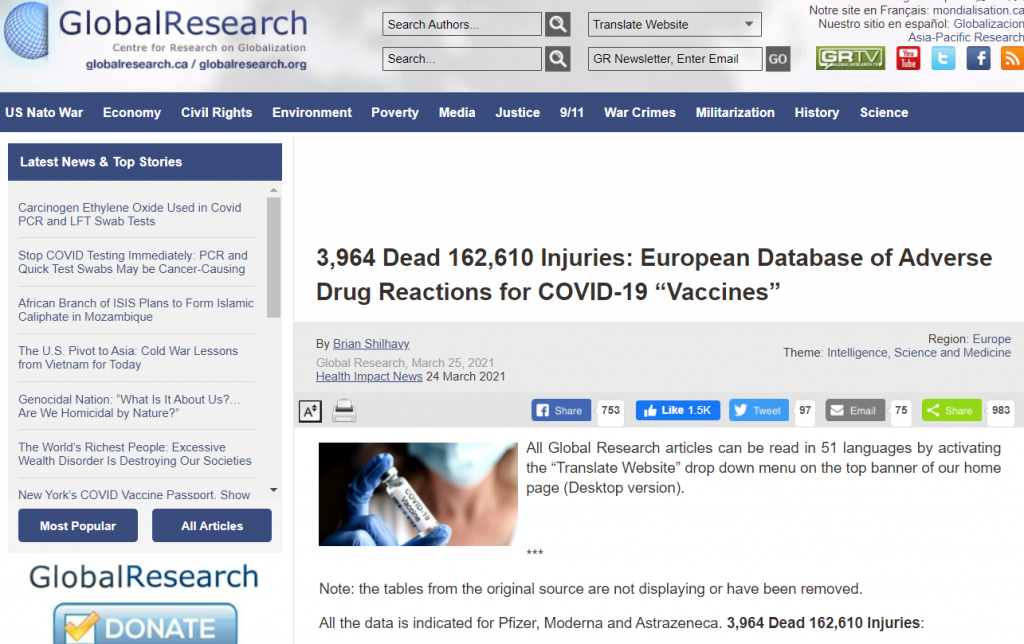
Task: Click the GR Newsletter email field
Action: click(675, 59)
